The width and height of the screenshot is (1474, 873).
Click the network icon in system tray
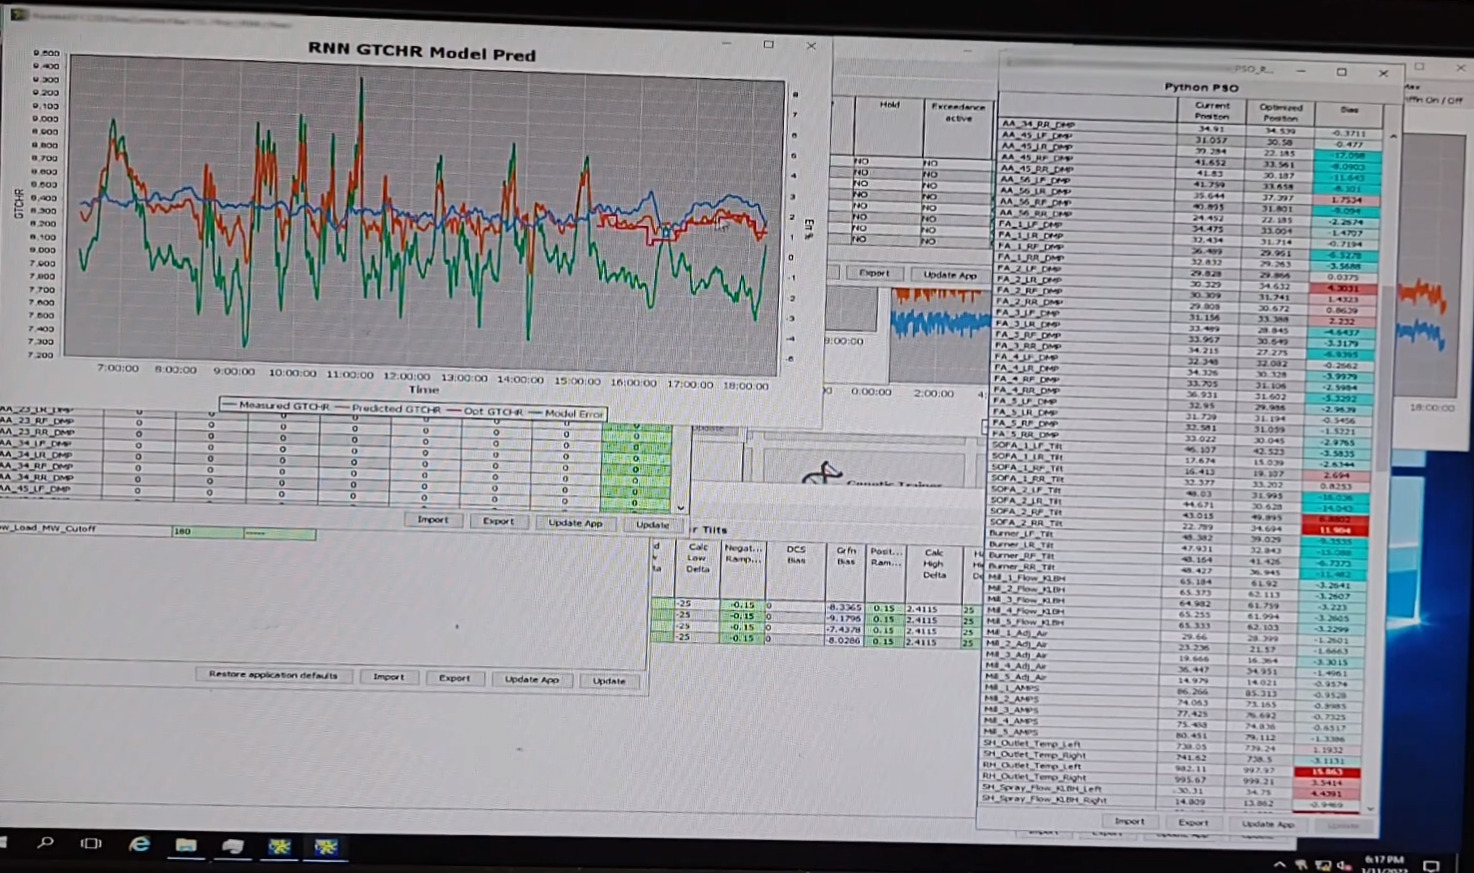[x=1322, y=865]
